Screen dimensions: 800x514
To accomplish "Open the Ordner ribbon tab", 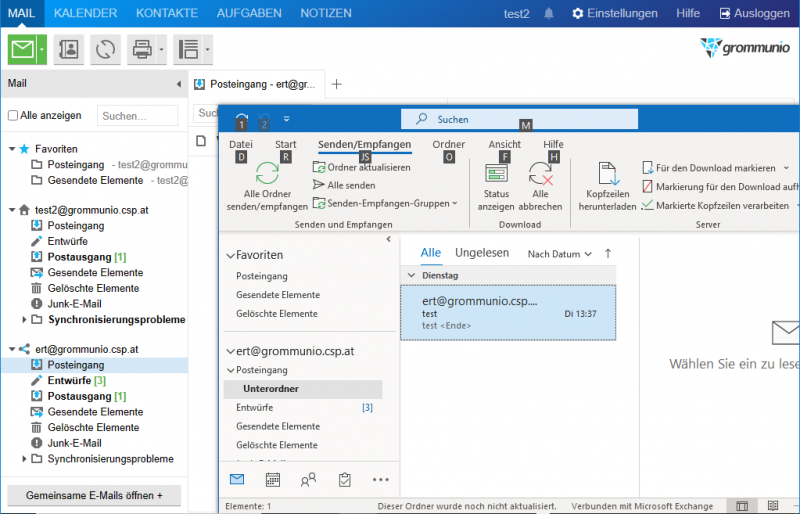I will coord(448,145).
